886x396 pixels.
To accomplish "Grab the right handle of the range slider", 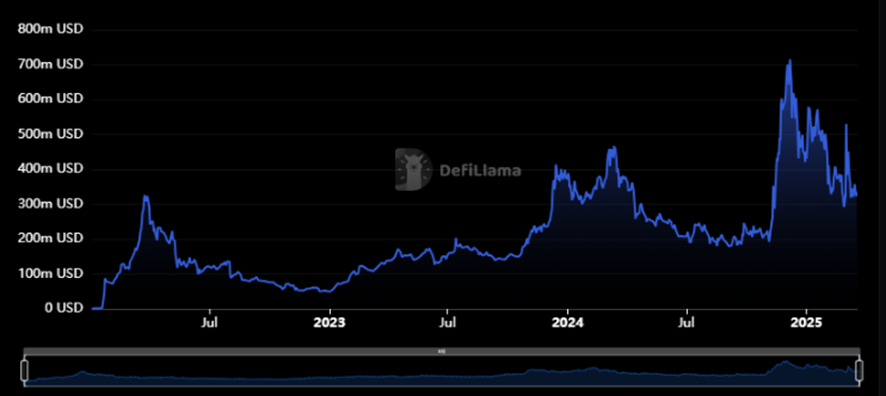I will (859, 371).
